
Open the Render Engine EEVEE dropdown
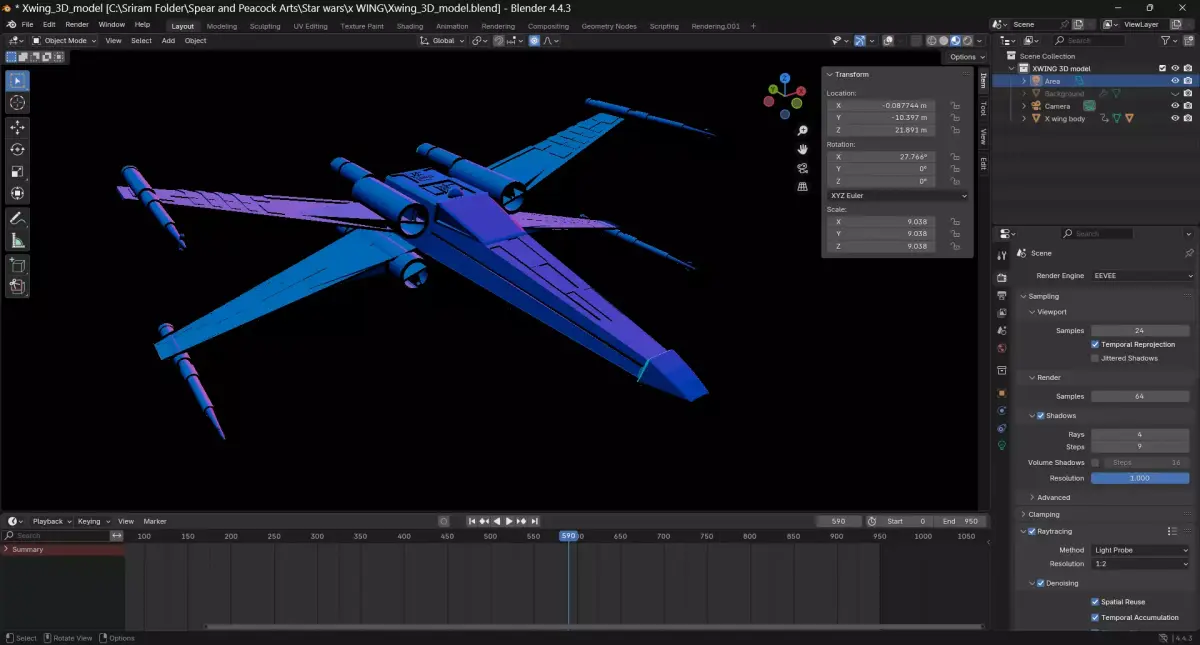tap(1143, 275)
